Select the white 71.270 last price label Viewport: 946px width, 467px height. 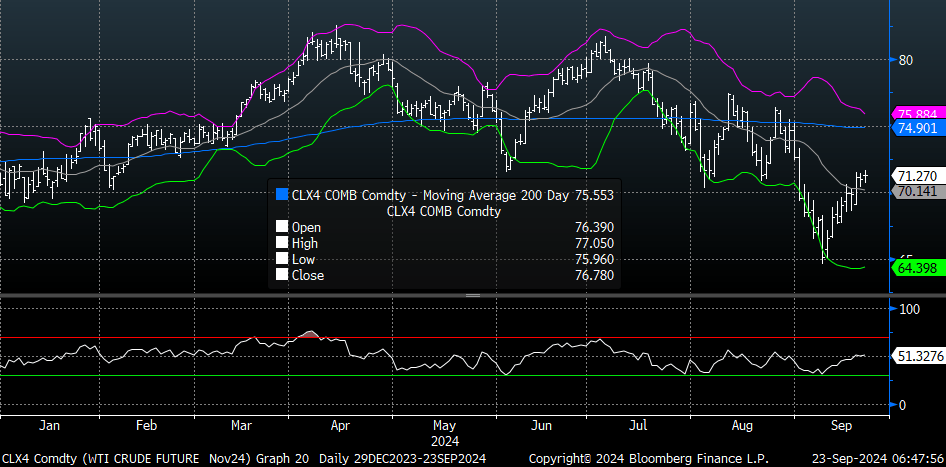point(918,176)
